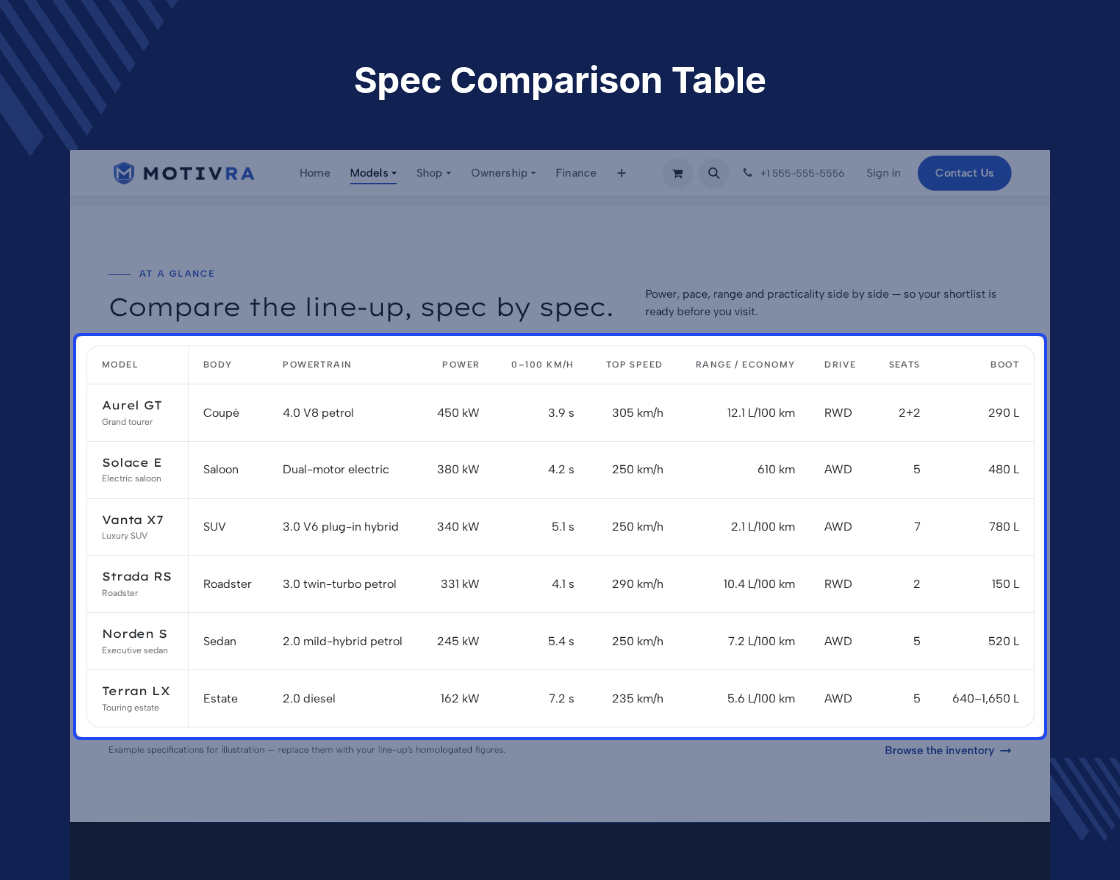The width and height of the screenshot is (1120, 880).
Task: Expand the Models dropdown menu
Action: pos(373,173)
